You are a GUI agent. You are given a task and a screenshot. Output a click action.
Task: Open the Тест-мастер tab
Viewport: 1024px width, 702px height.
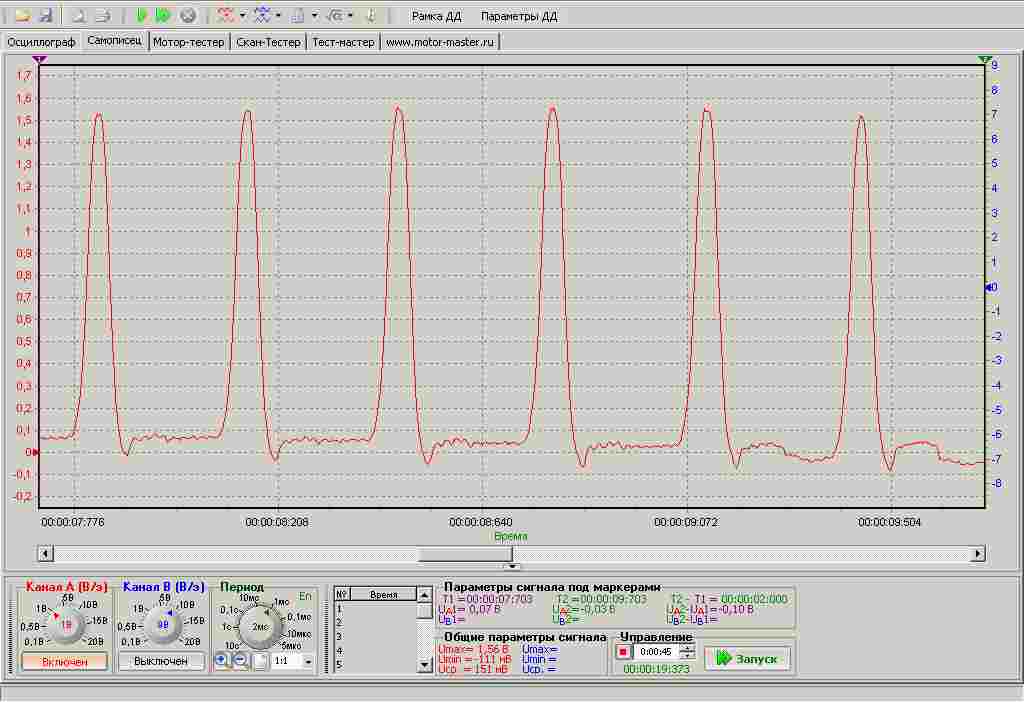pos(344,42)
